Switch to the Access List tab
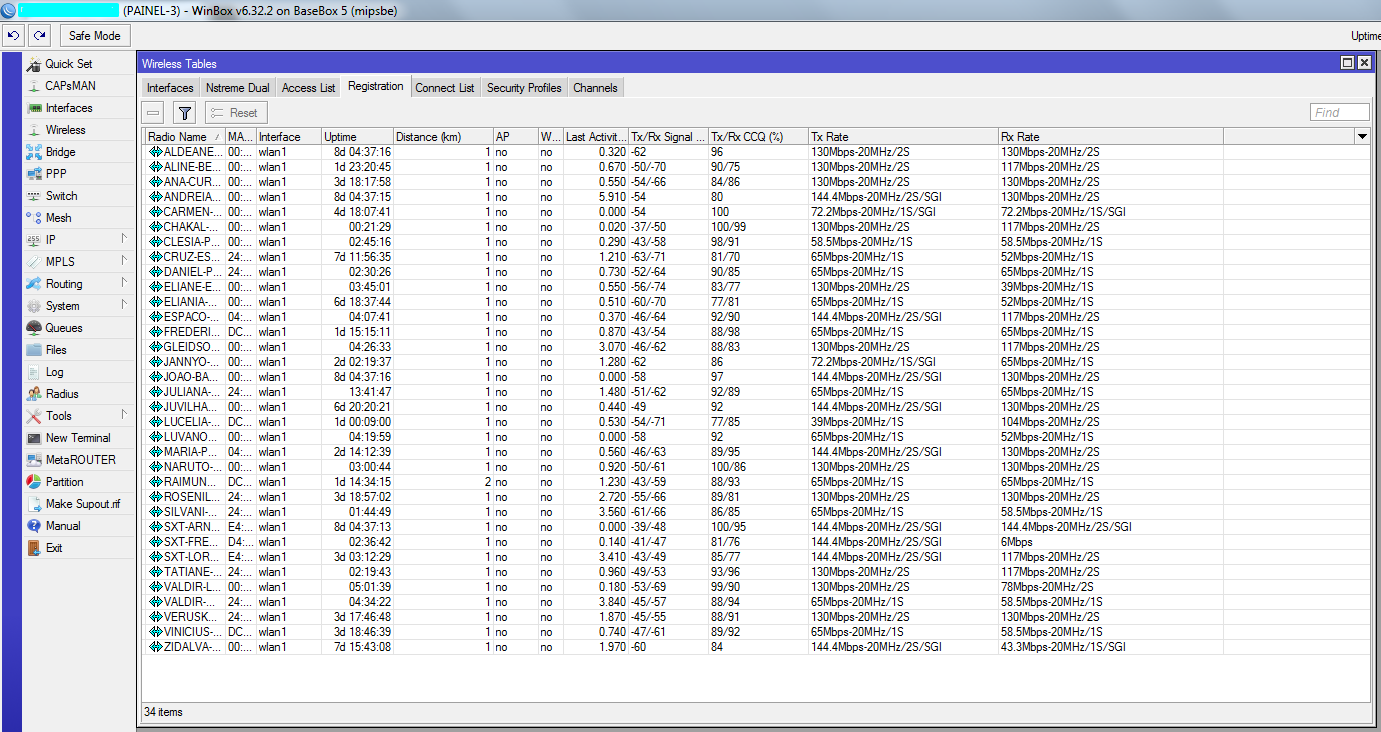This screenshot has height=732, width=1381. coord(308,88)
